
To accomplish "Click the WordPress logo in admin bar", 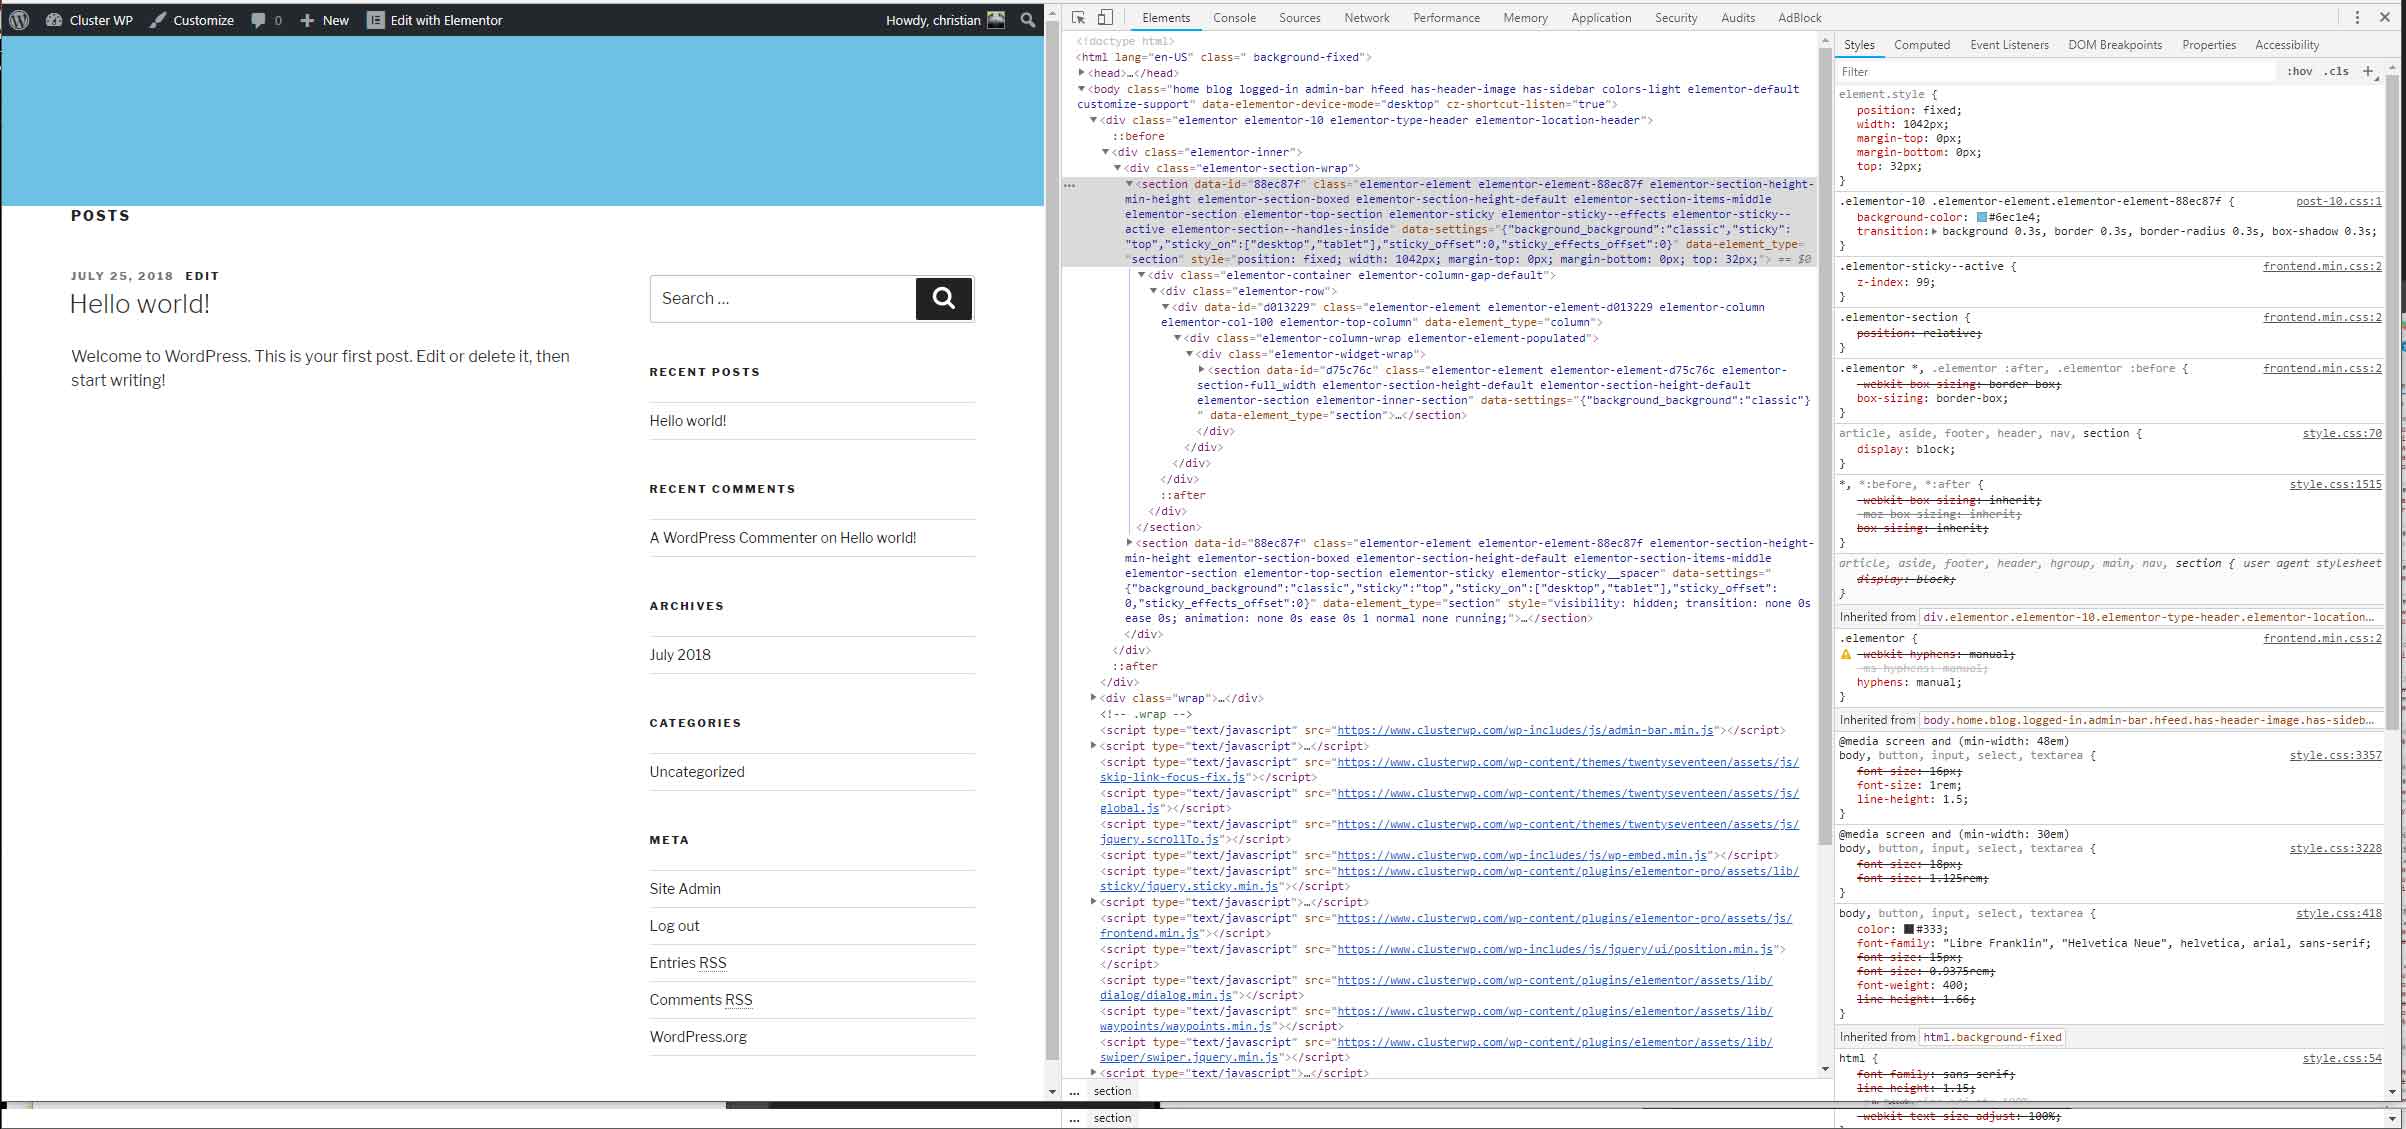I will coord(19,20).
